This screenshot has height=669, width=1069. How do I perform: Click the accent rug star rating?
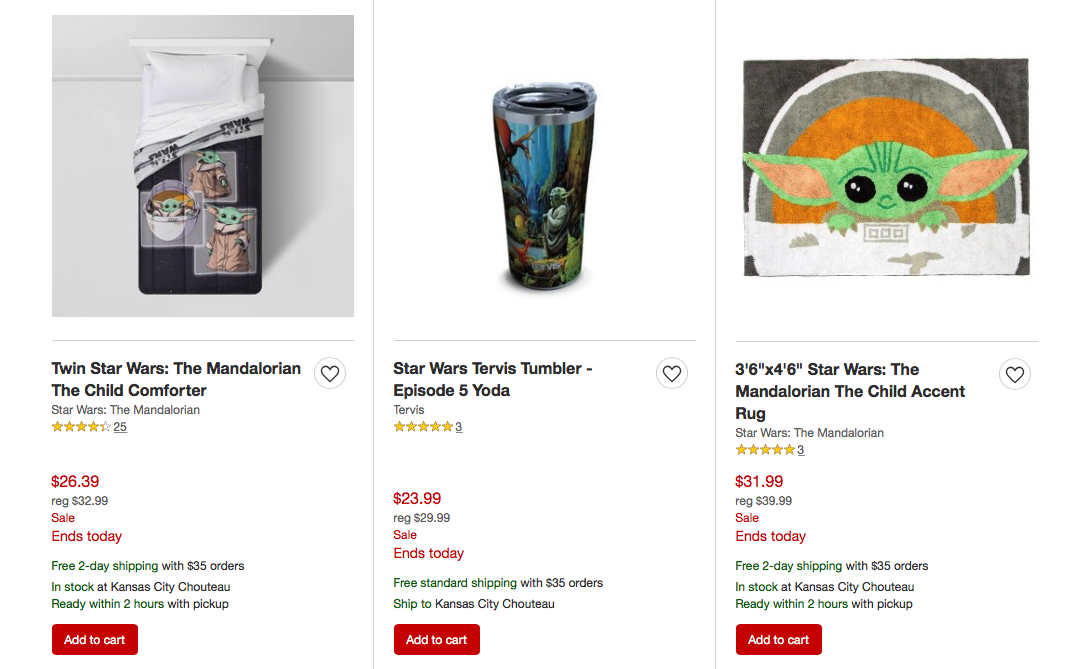click(765, 450)
